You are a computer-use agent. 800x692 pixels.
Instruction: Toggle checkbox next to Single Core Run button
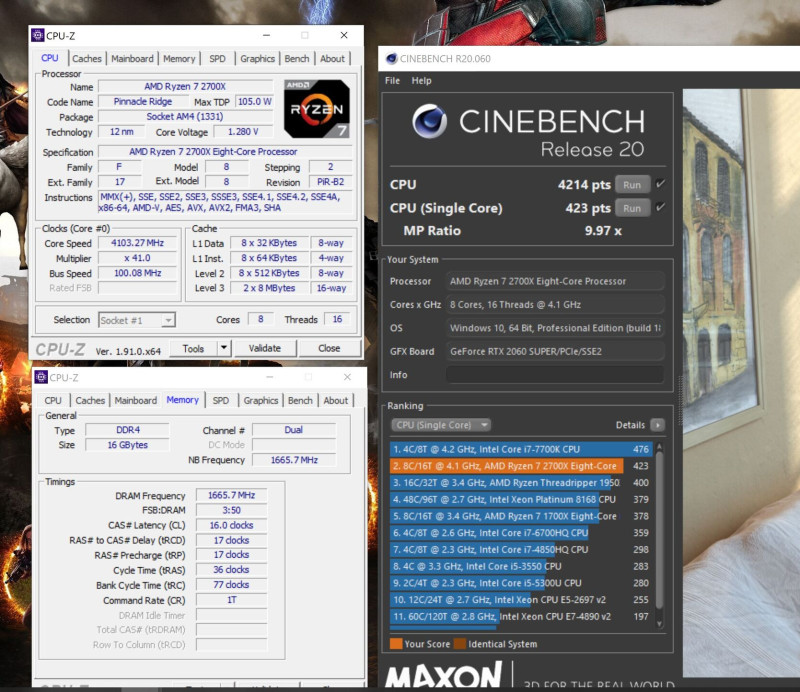pos(661,207)
